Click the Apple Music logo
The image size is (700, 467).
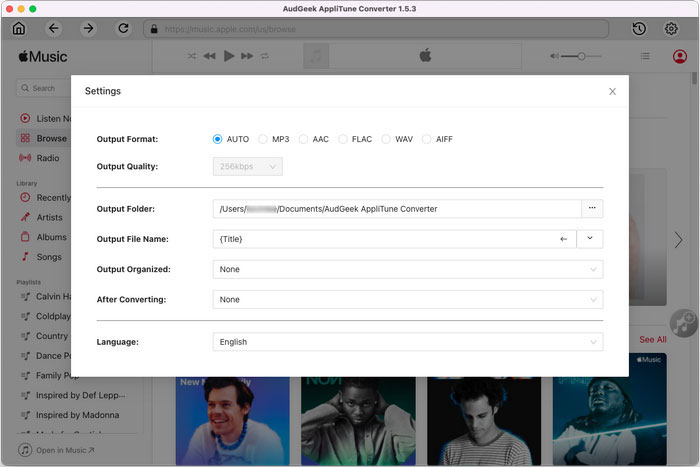point(43,57)
